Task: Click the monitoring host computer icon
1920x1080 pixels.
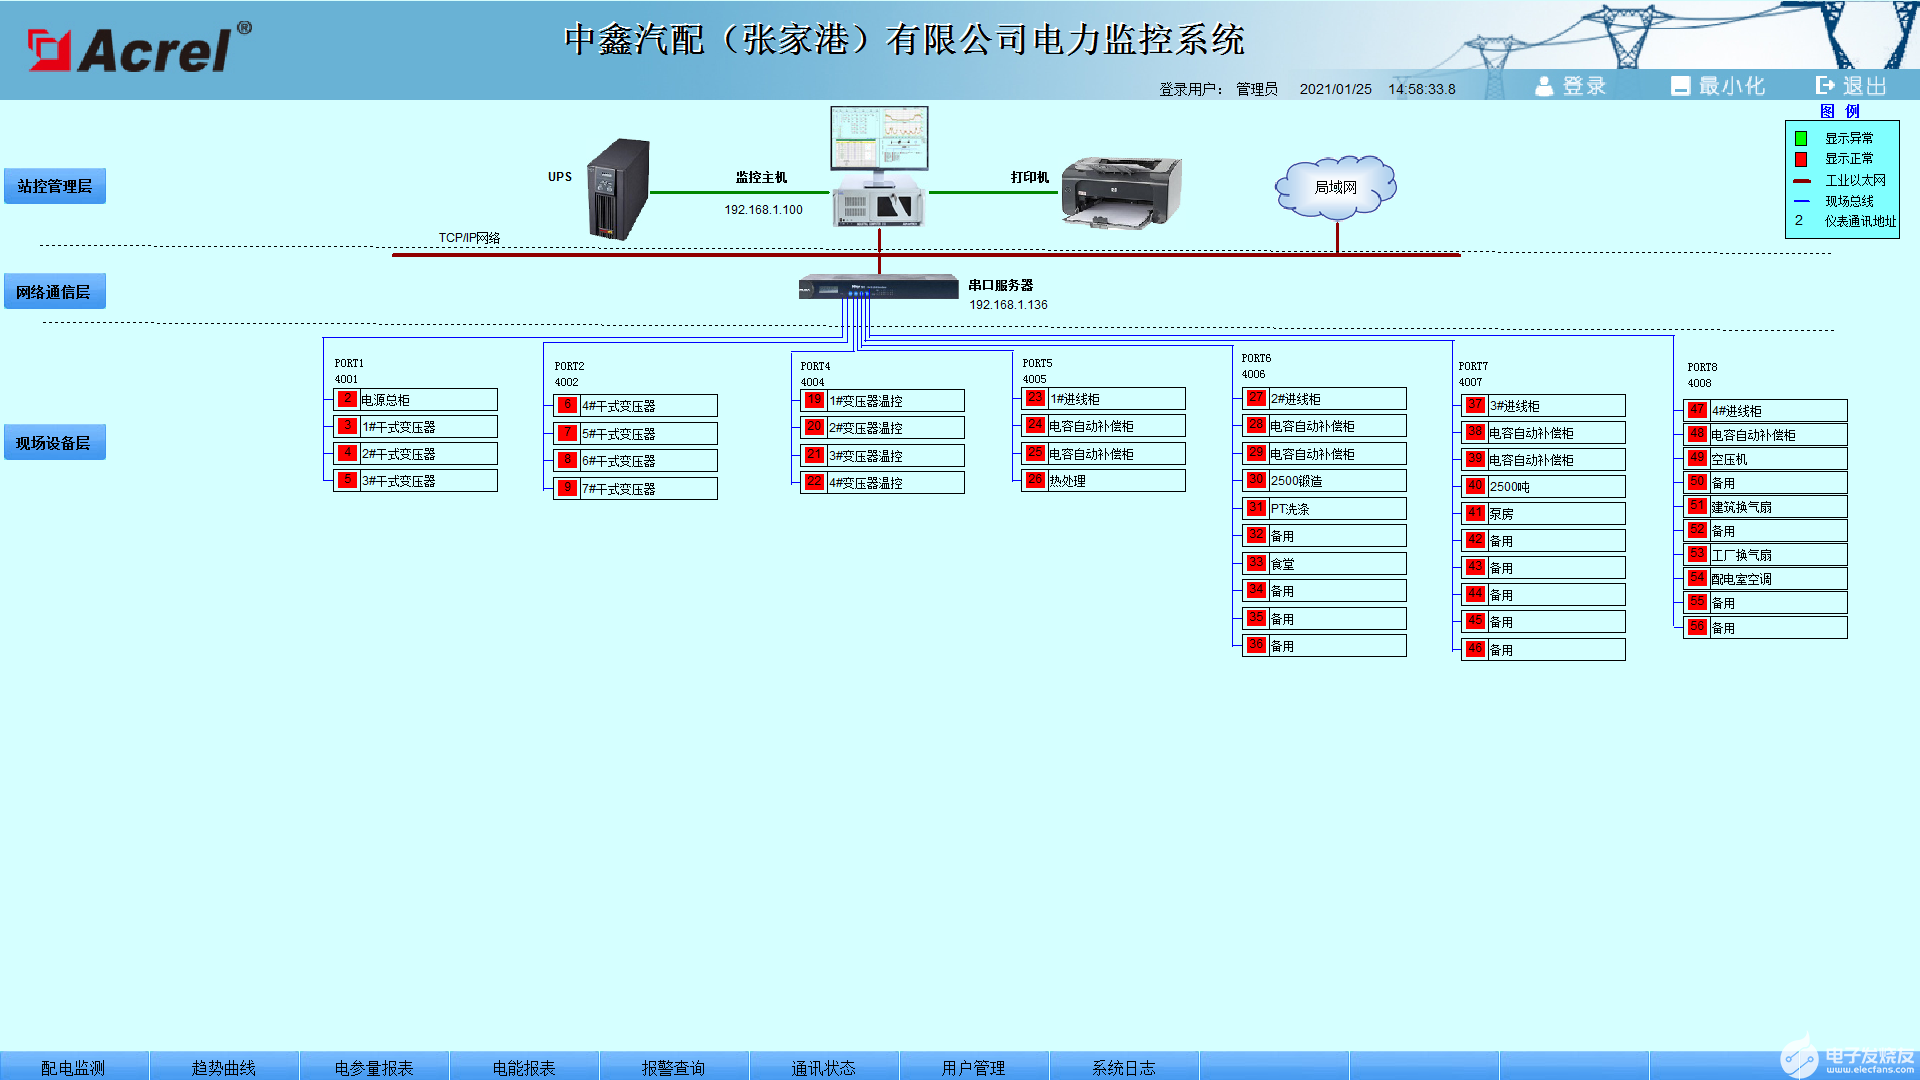Action: pyautogui.click(x=879, y=166)
